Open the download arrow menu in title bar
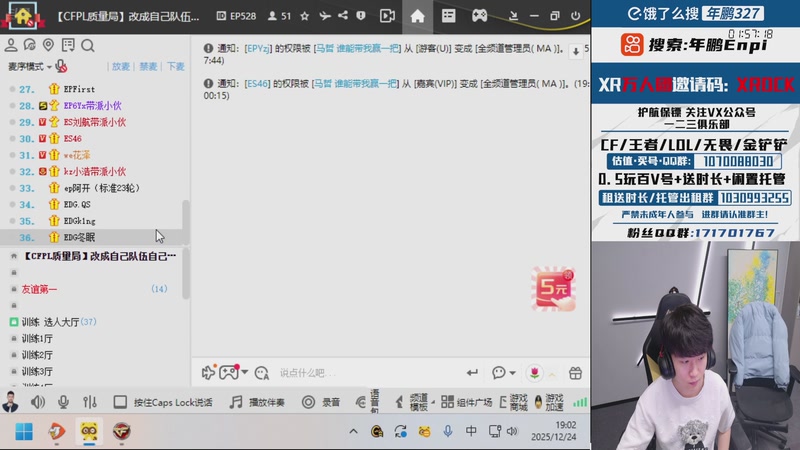This screenshot has height=450, width=800. coord(513,16)
